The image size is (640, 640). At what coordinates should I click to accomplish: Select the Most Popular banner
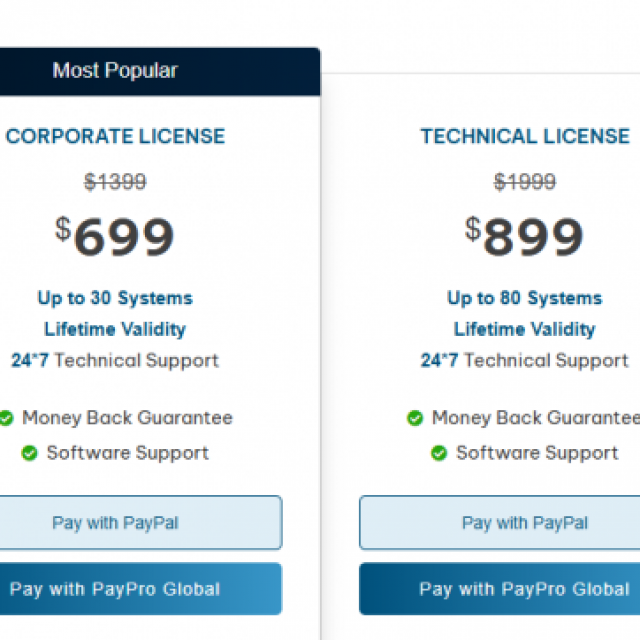tap(160, 71)
